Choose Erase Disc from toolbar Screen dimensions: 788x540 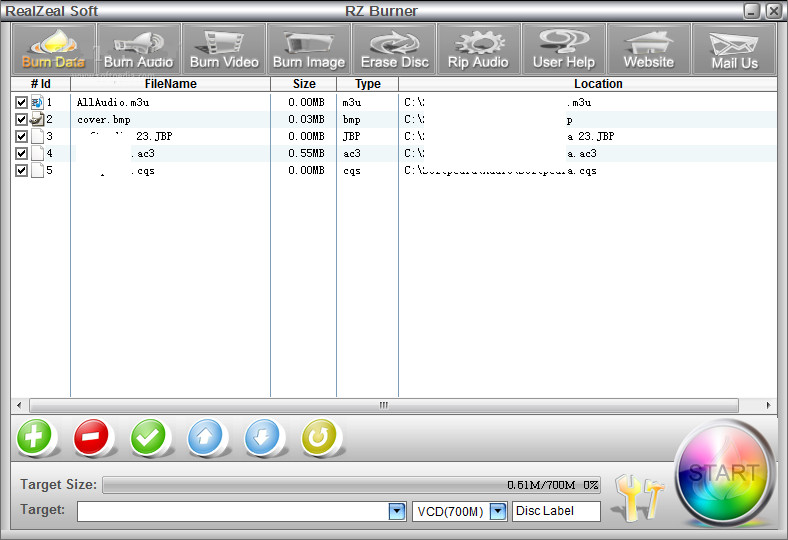click(x=395, y=49)
